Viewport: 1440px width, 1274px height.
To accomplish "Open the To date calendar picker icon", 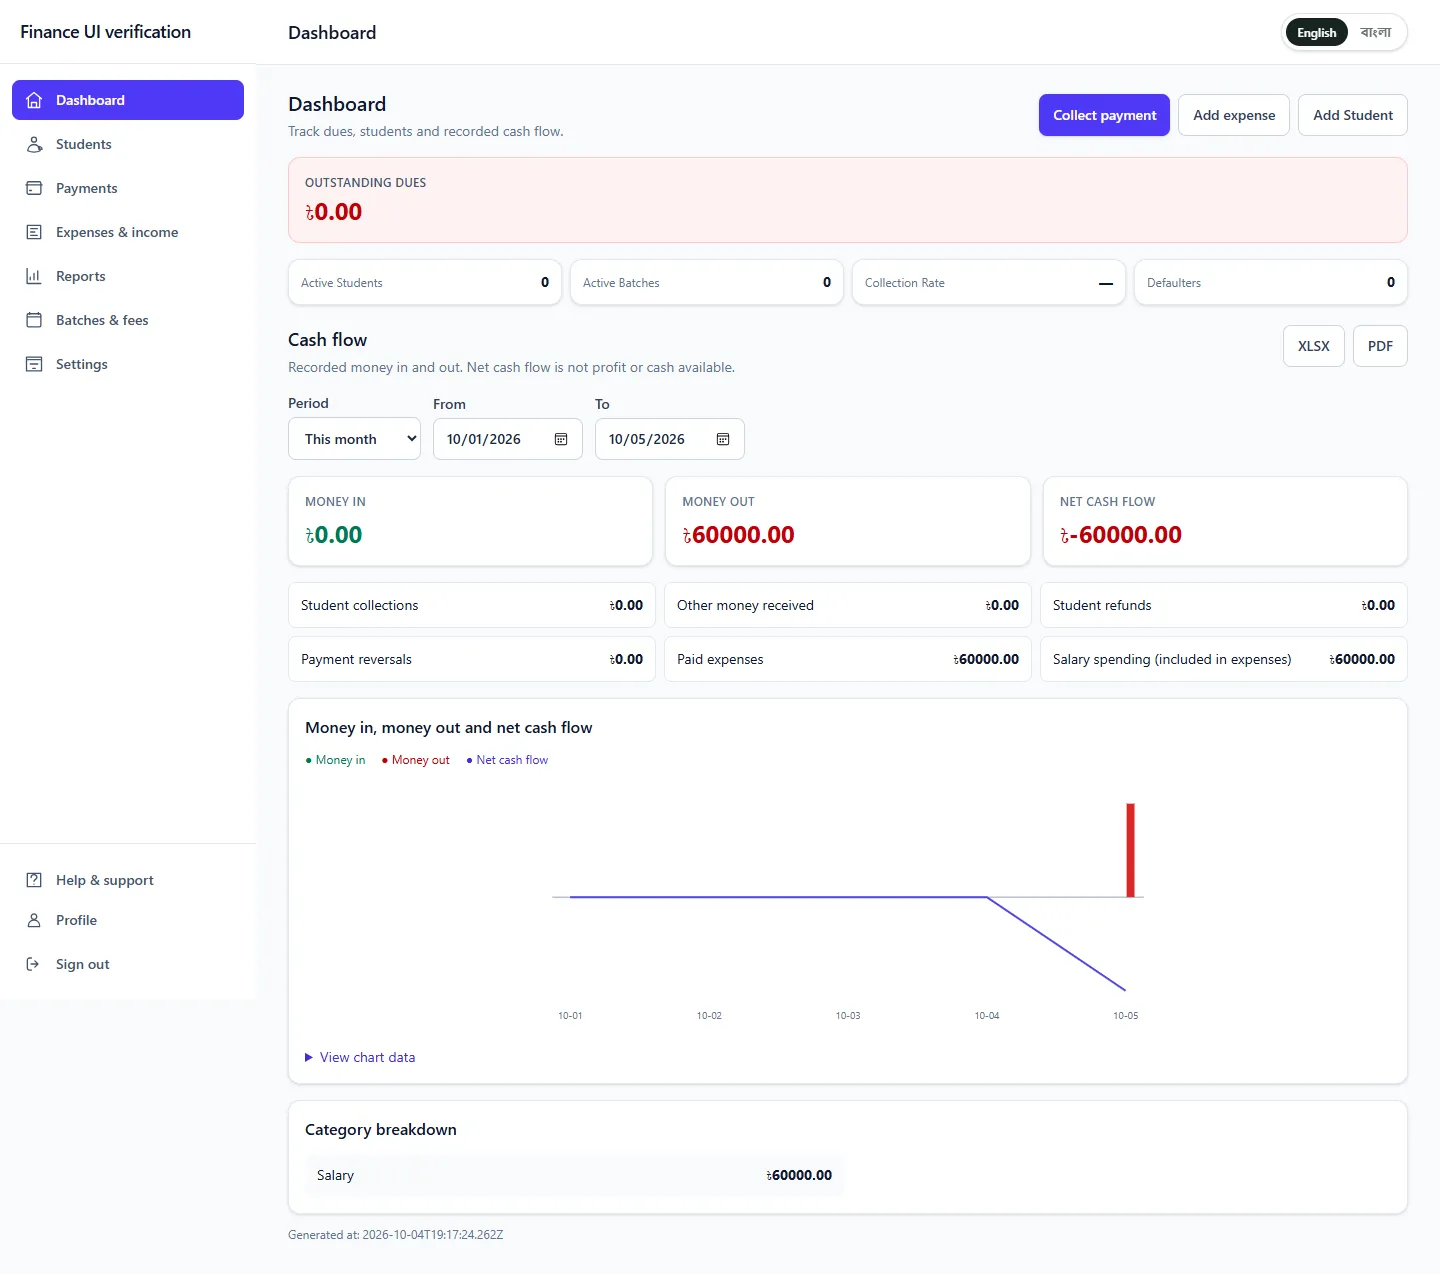I will [x=723, y=439].
